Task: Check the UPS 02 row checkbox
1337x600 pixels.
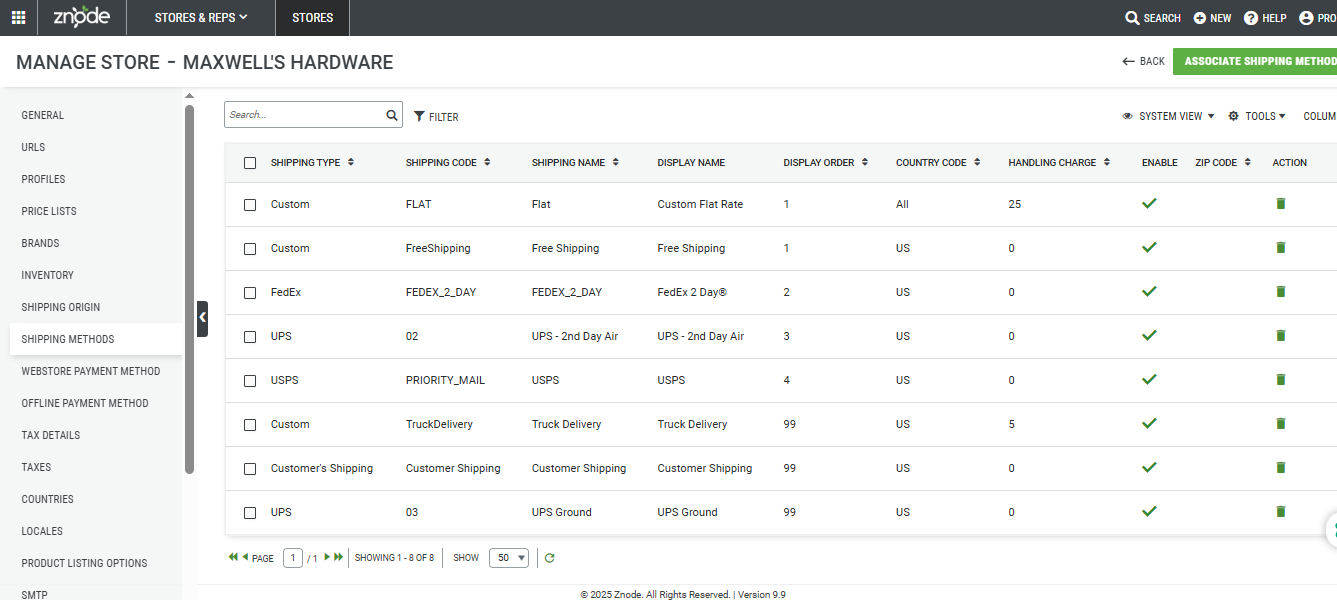Action: click(x=250, y=337)
